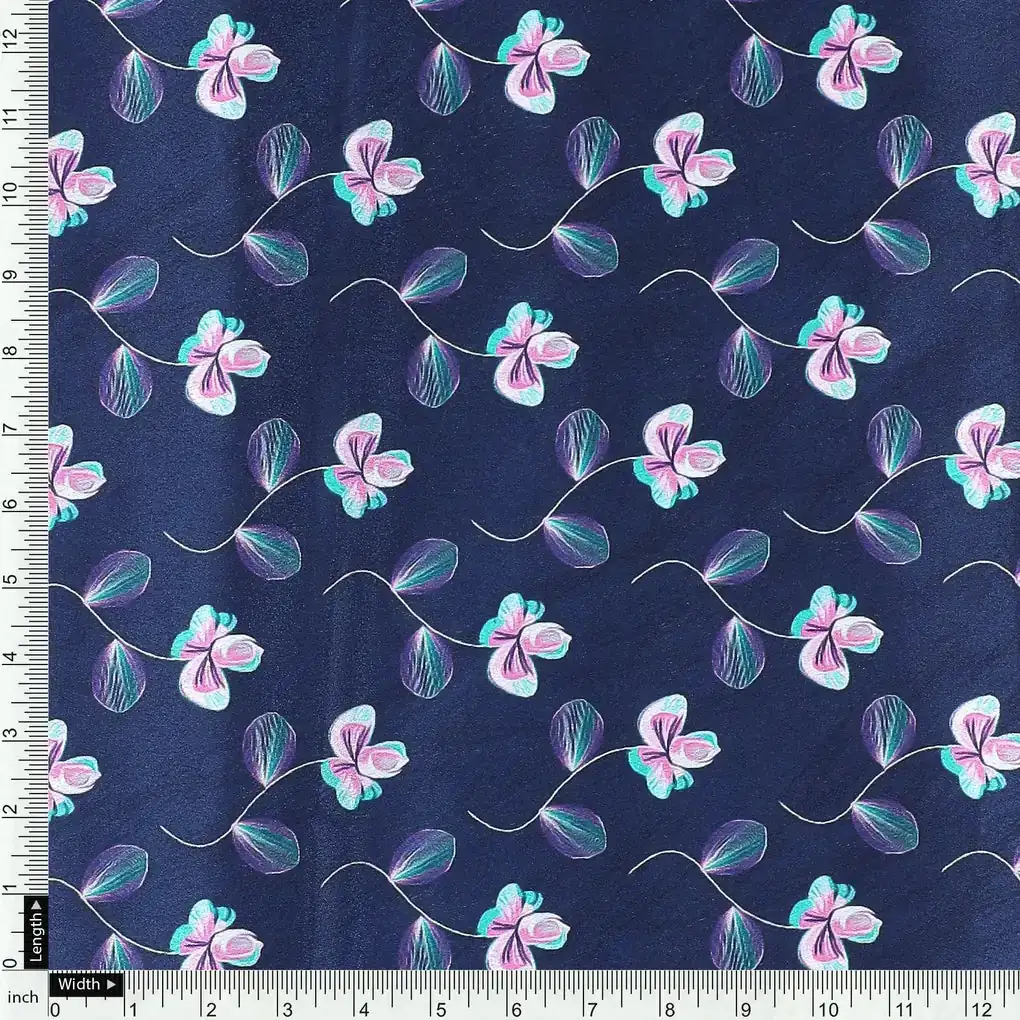The image size is (1020, 1020).
Task: Select the 7 mark on the width ruler
Action: 593,1009
